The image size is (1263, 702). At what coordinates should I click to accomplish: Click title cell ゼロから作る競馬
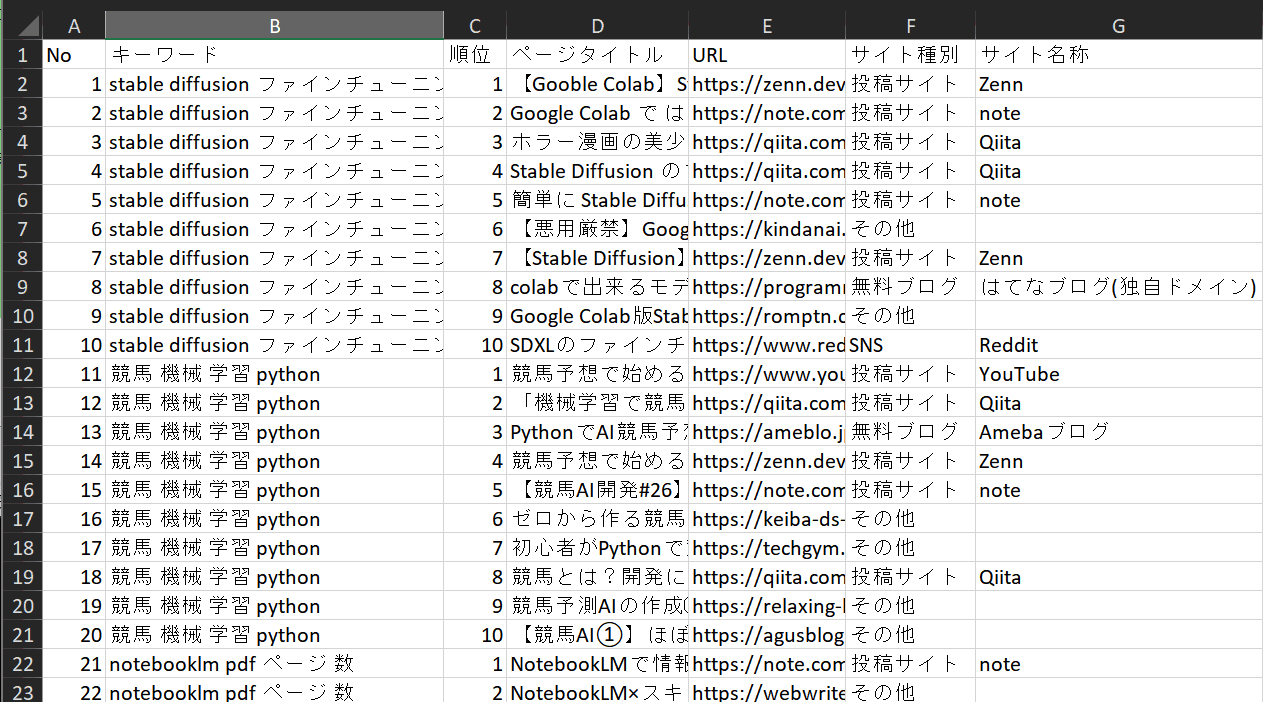click(x=598, y=519)
